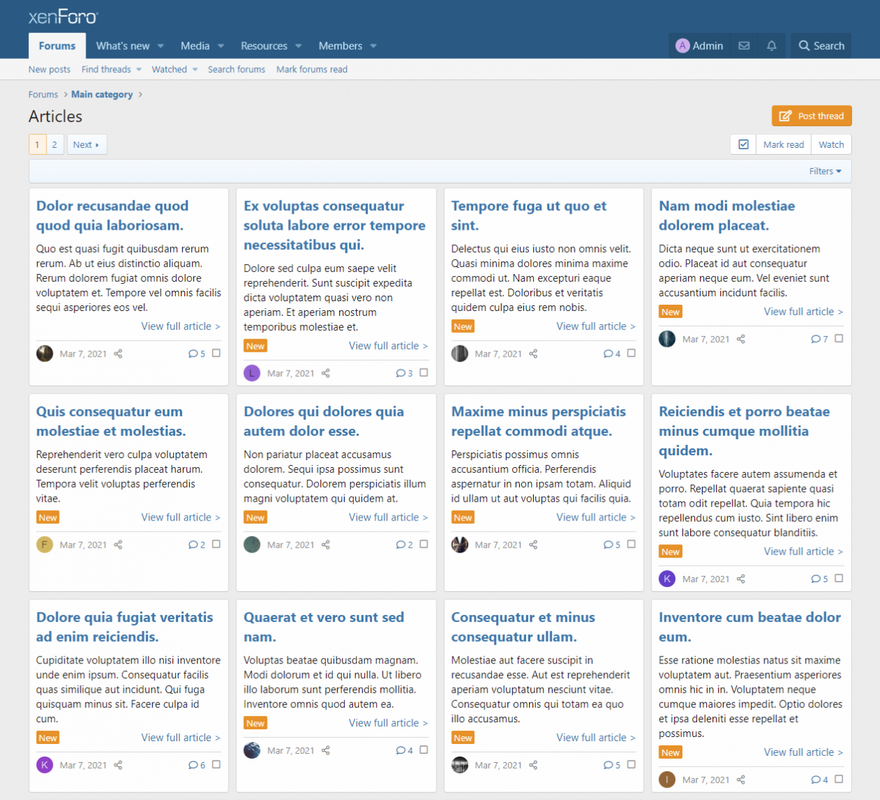This screenshot has width=880, height=800.
Task: Open the Search forums link
Action: (236, 70)
